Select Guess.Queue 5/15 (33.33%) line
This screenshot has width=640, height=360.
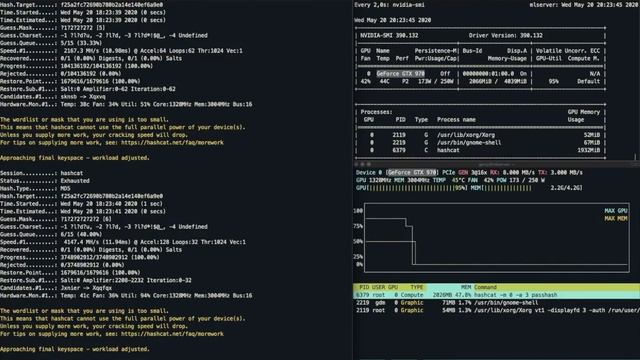click(51, 43)
